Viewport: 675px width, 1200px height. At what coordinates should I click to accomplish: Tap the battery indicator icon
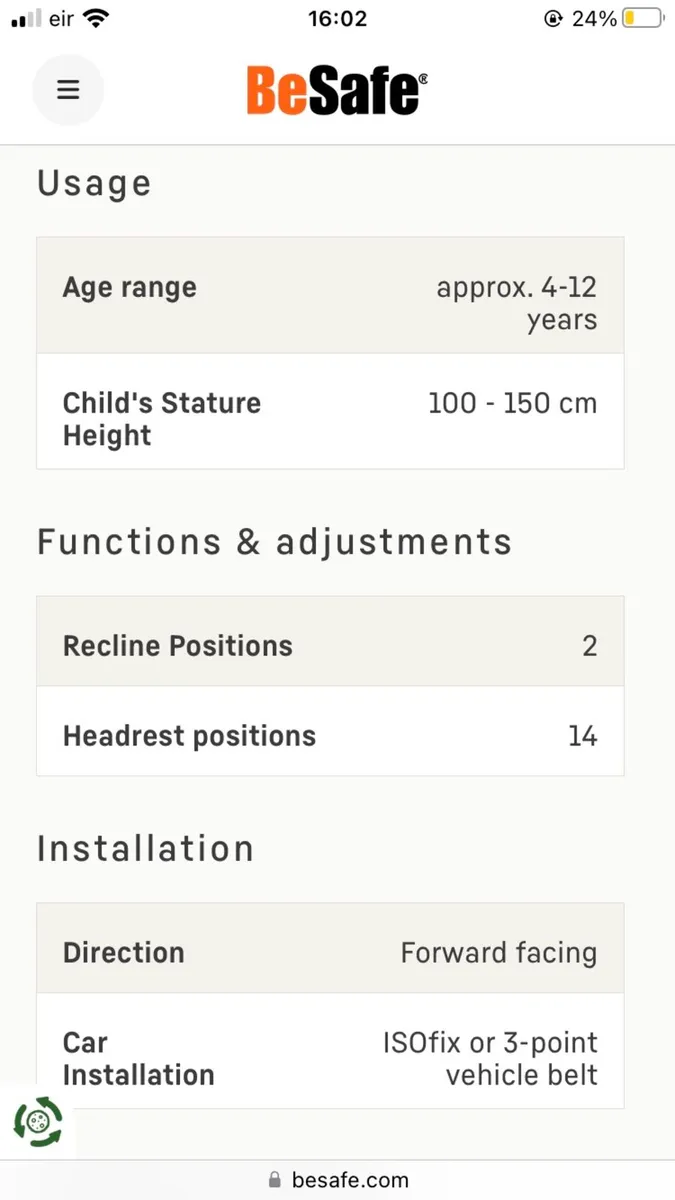(643, 19)
